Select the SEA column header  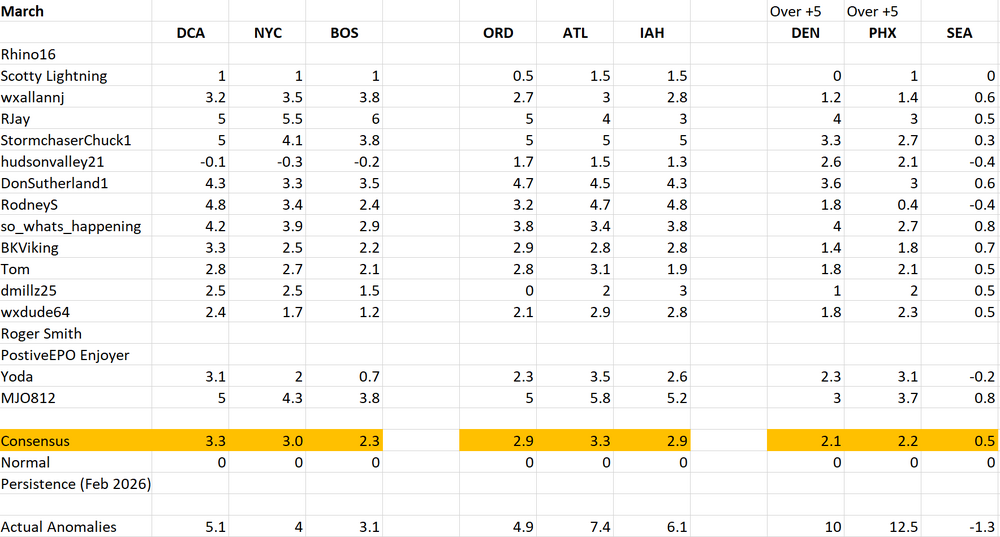pos(959,33)
